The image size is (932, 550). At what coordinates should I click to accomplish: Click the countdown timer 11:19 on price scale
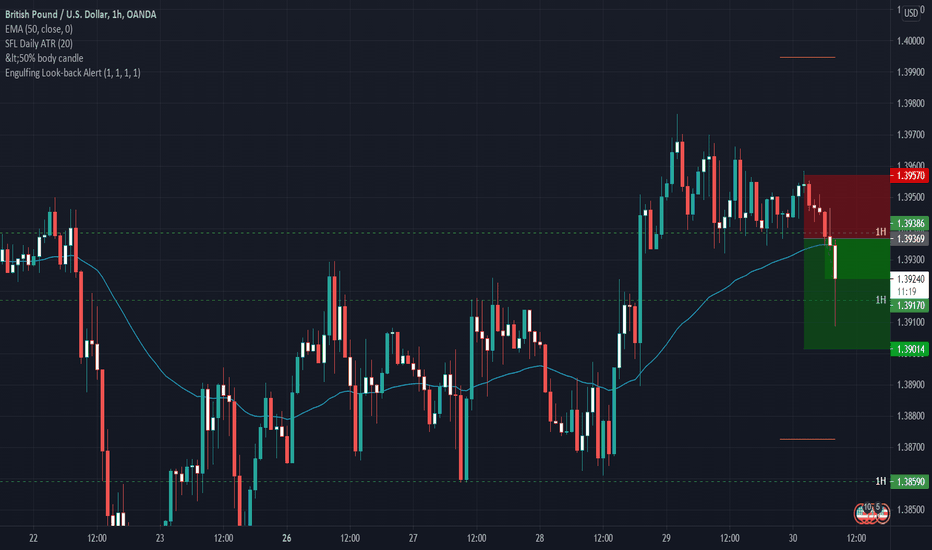906,291
